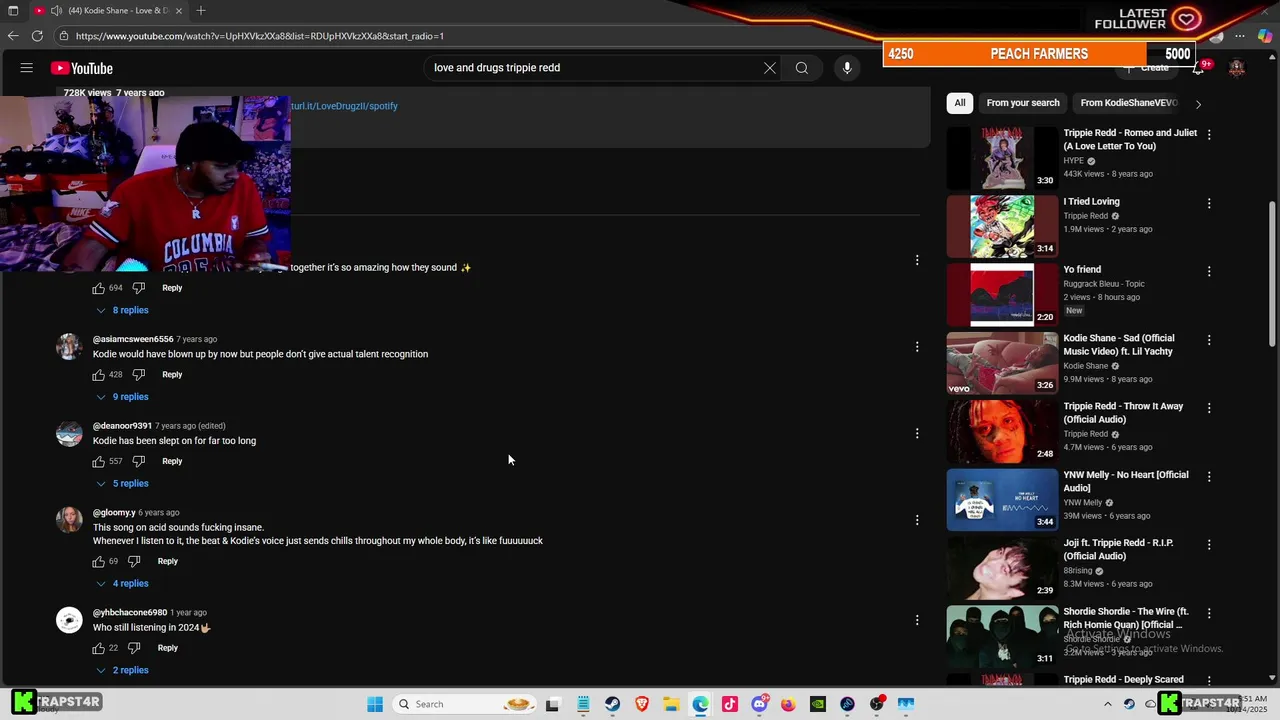Reply to the @gloomy.y comment
The image size is (1280, 720).
[168, 561]
